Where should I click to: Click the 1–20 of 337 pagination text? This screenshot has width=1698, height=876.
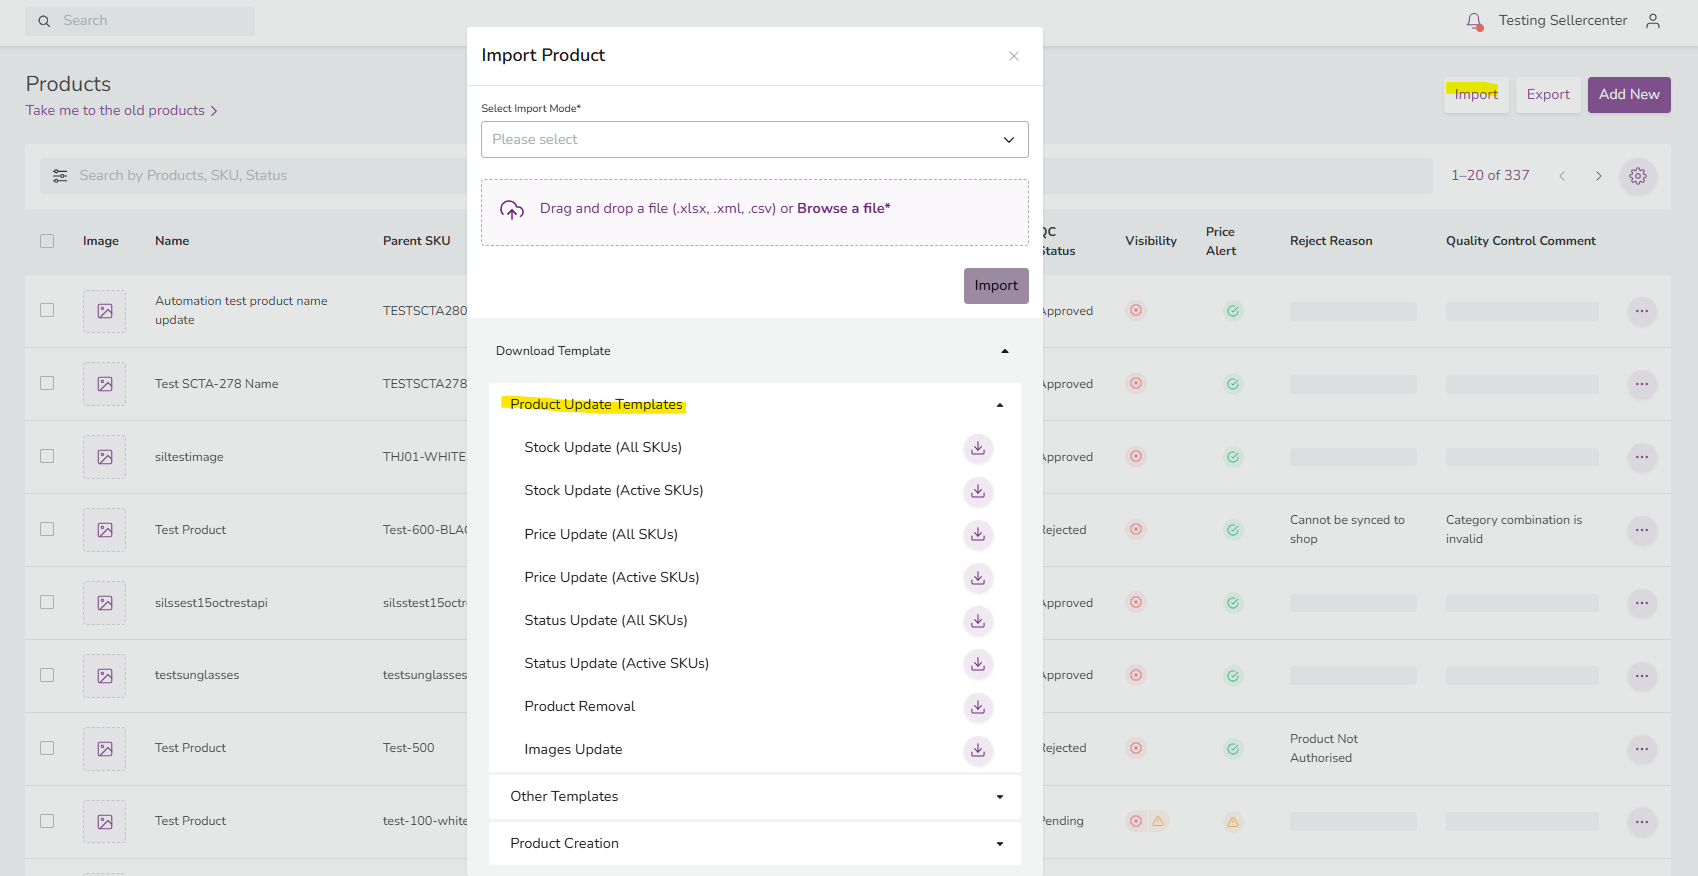pos(1490,176)
